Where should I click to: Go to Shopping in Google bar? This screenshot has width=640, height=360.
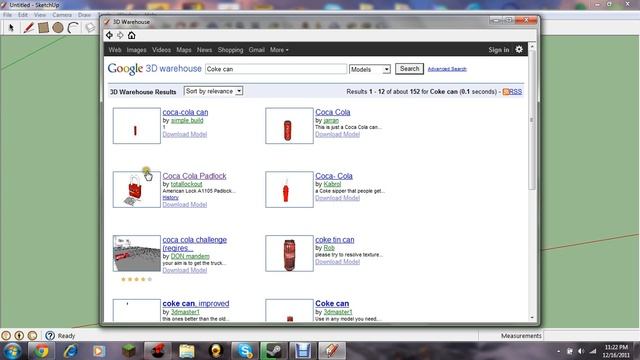pyautogui.click(x=230, y=50)
